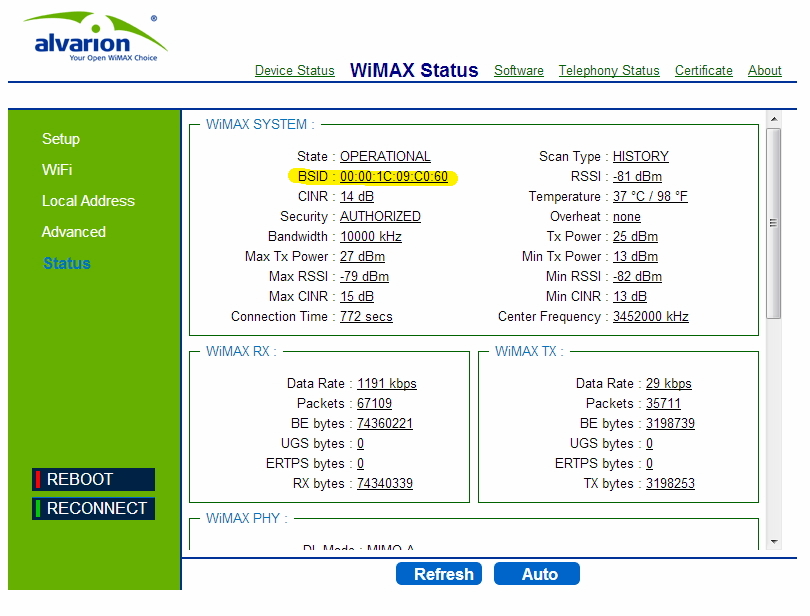Click the TX Data Rate value 29 kbps
This screenshot has width=810, height=616.
click(x=669, y=383)
